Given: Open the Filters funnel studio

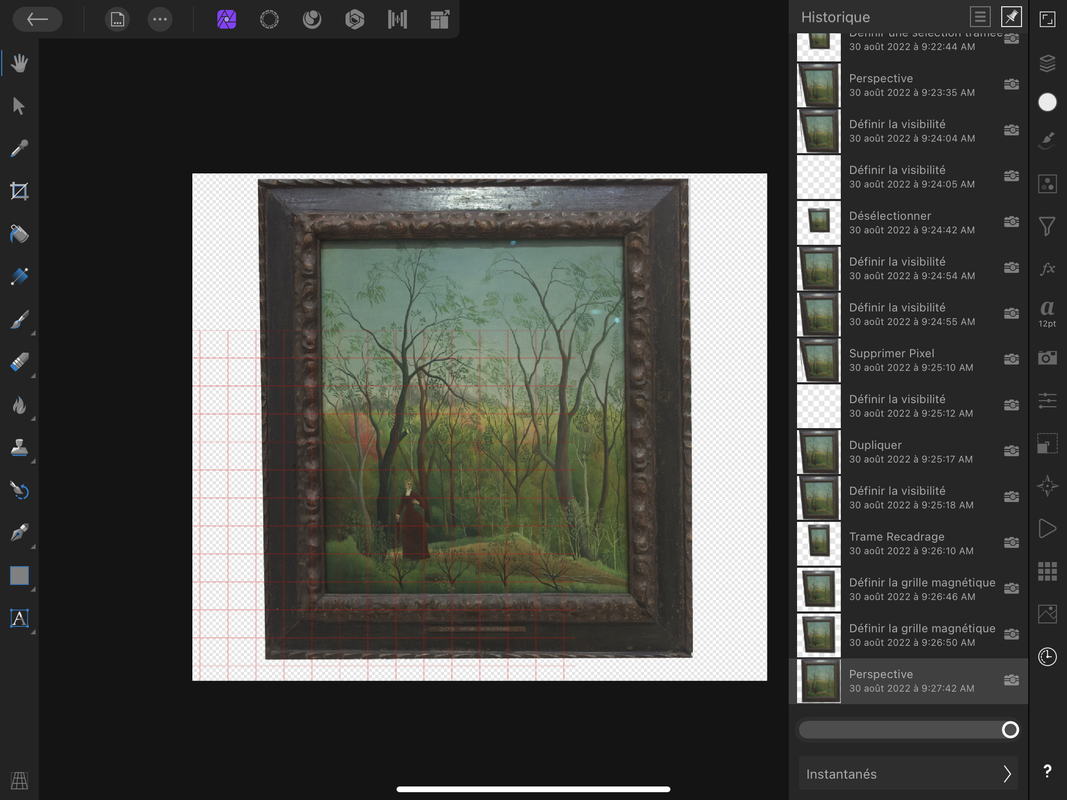Looking at the screenshot, I should [x=1047, y=226].
